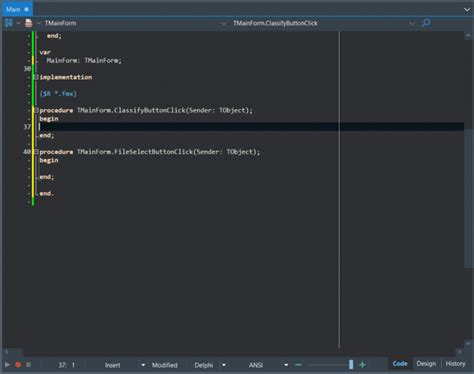Image resolution: width=474 pixels, height=374 pixels.
Task: Click the unit document icon in toolbar
Action: click(x=29, y=23)
